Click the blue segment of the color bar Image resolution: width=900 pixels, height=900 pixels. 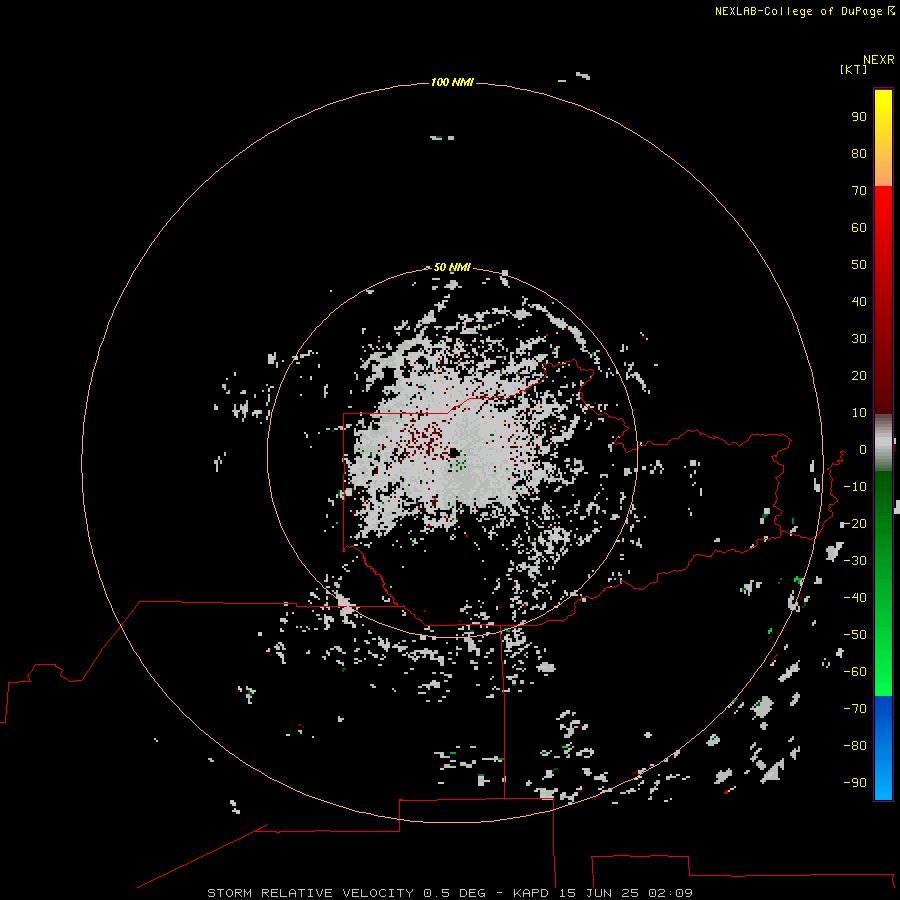pyautogui.click(x=883, y=748)
